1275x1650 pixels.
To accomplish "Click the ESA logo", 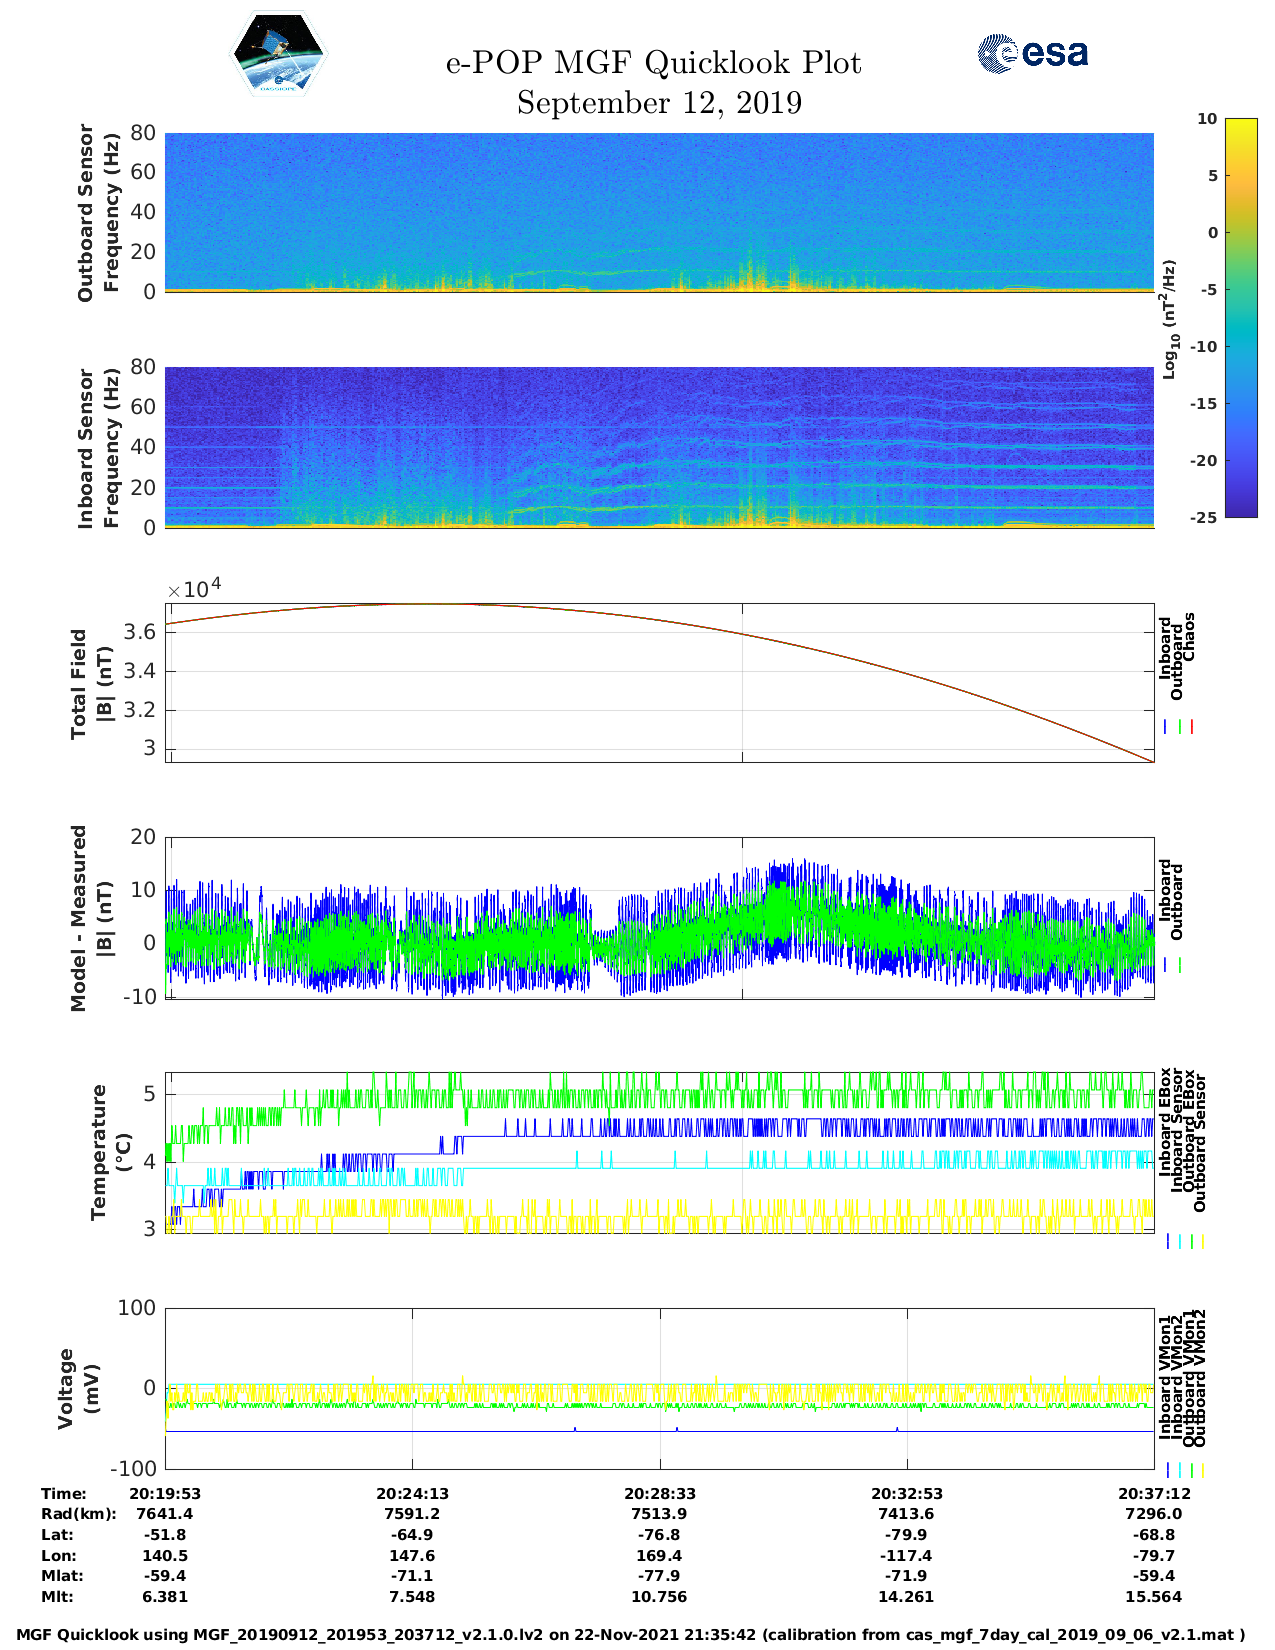I will pyautogui.click(x=1032, y=53).
